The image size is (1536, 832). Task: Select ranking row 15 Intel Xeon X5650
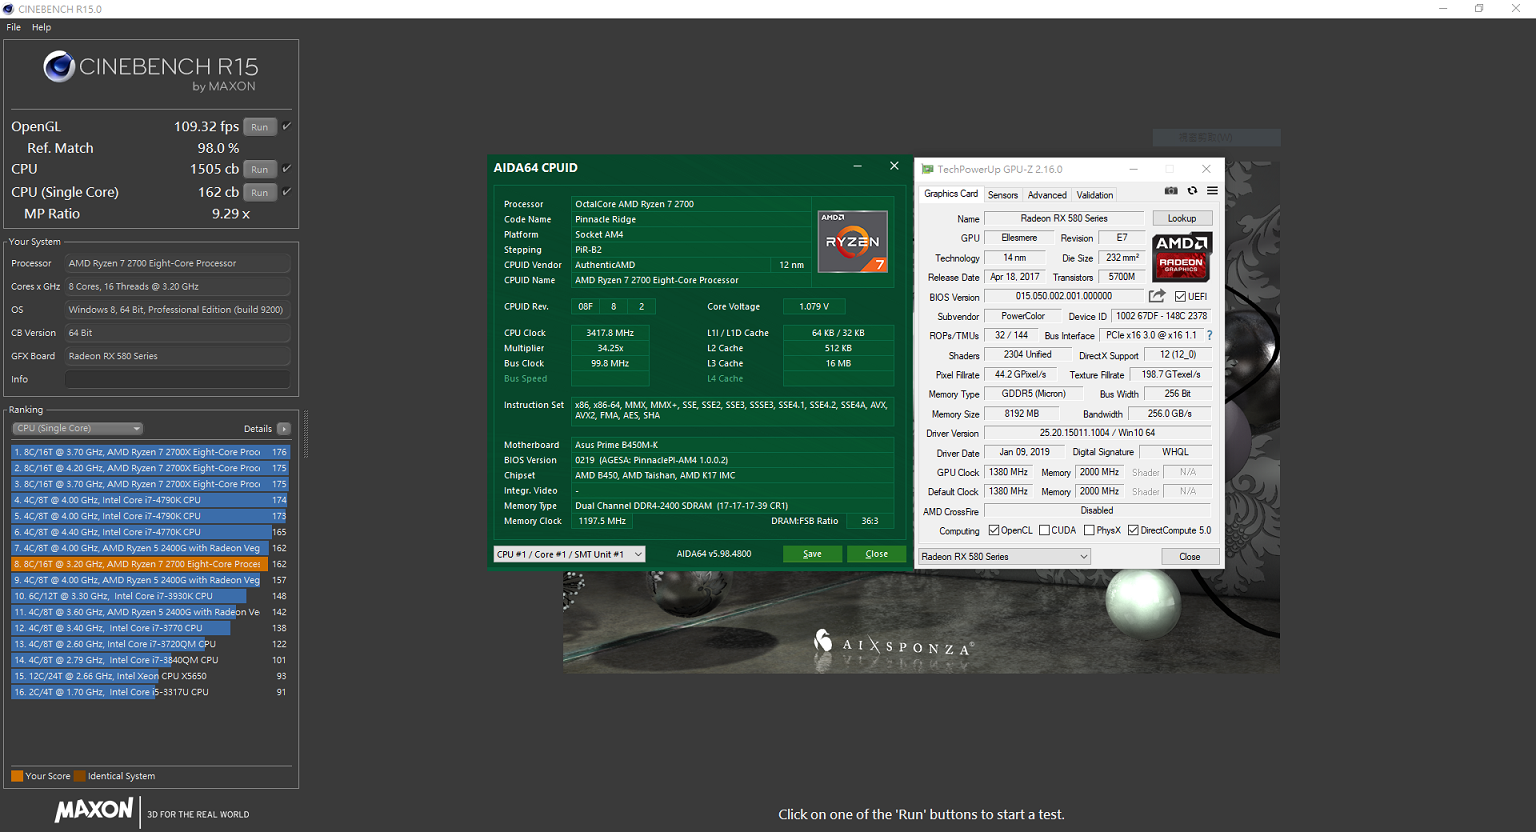click(x=150, y=676)
